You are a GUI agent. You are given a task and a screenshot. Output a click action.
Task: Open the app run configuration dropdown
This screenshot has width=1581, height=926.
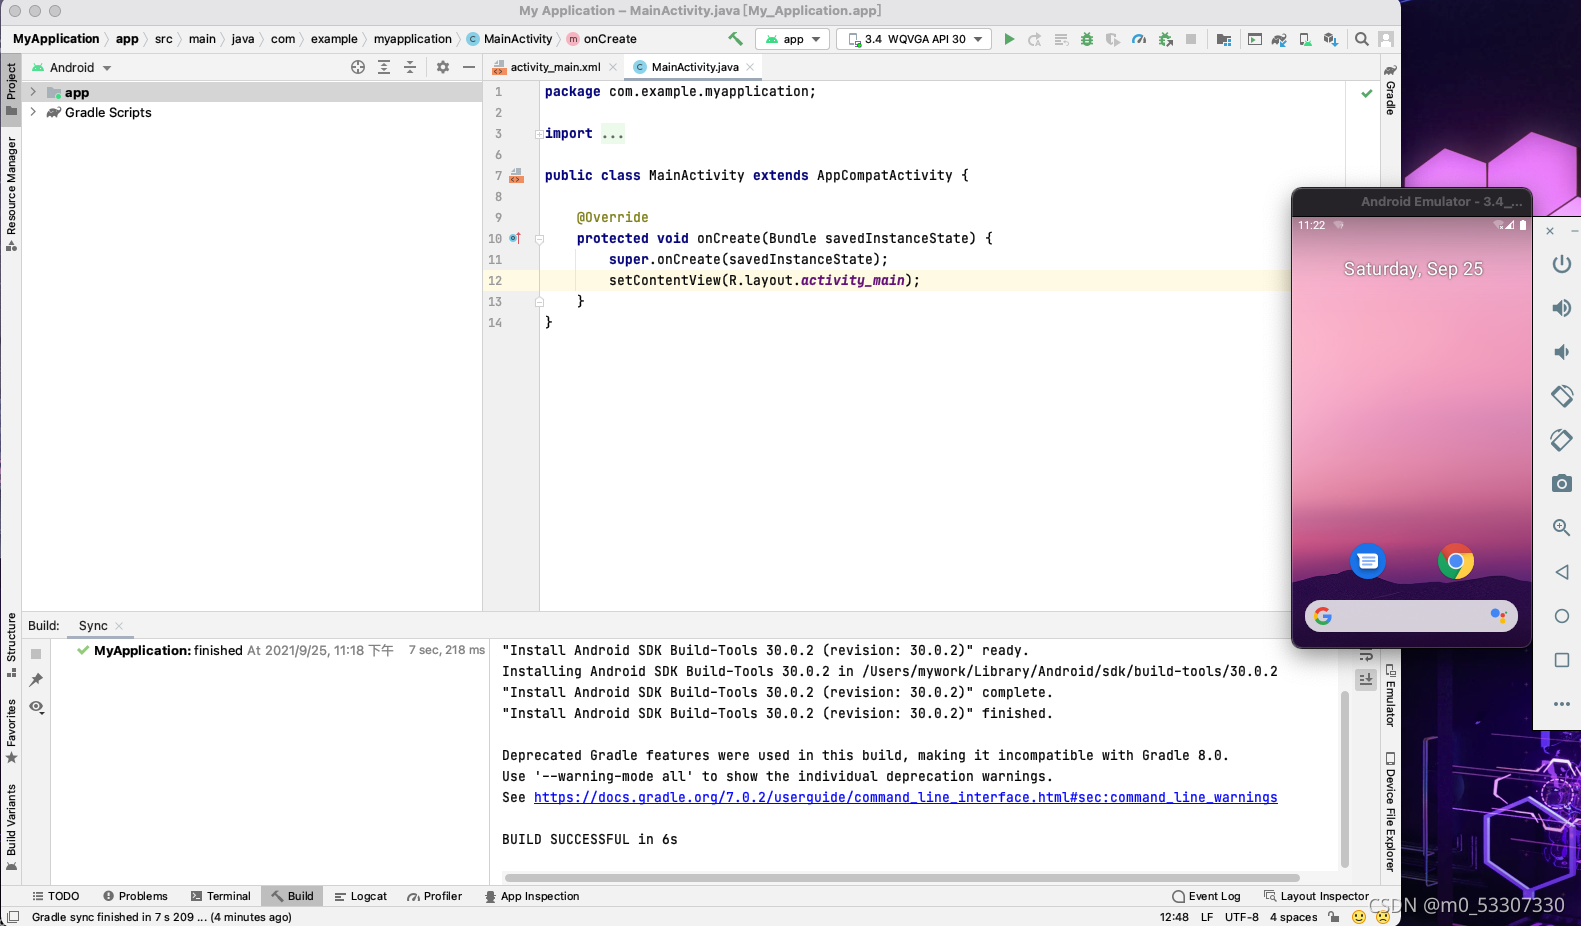[x=792, y=39]
